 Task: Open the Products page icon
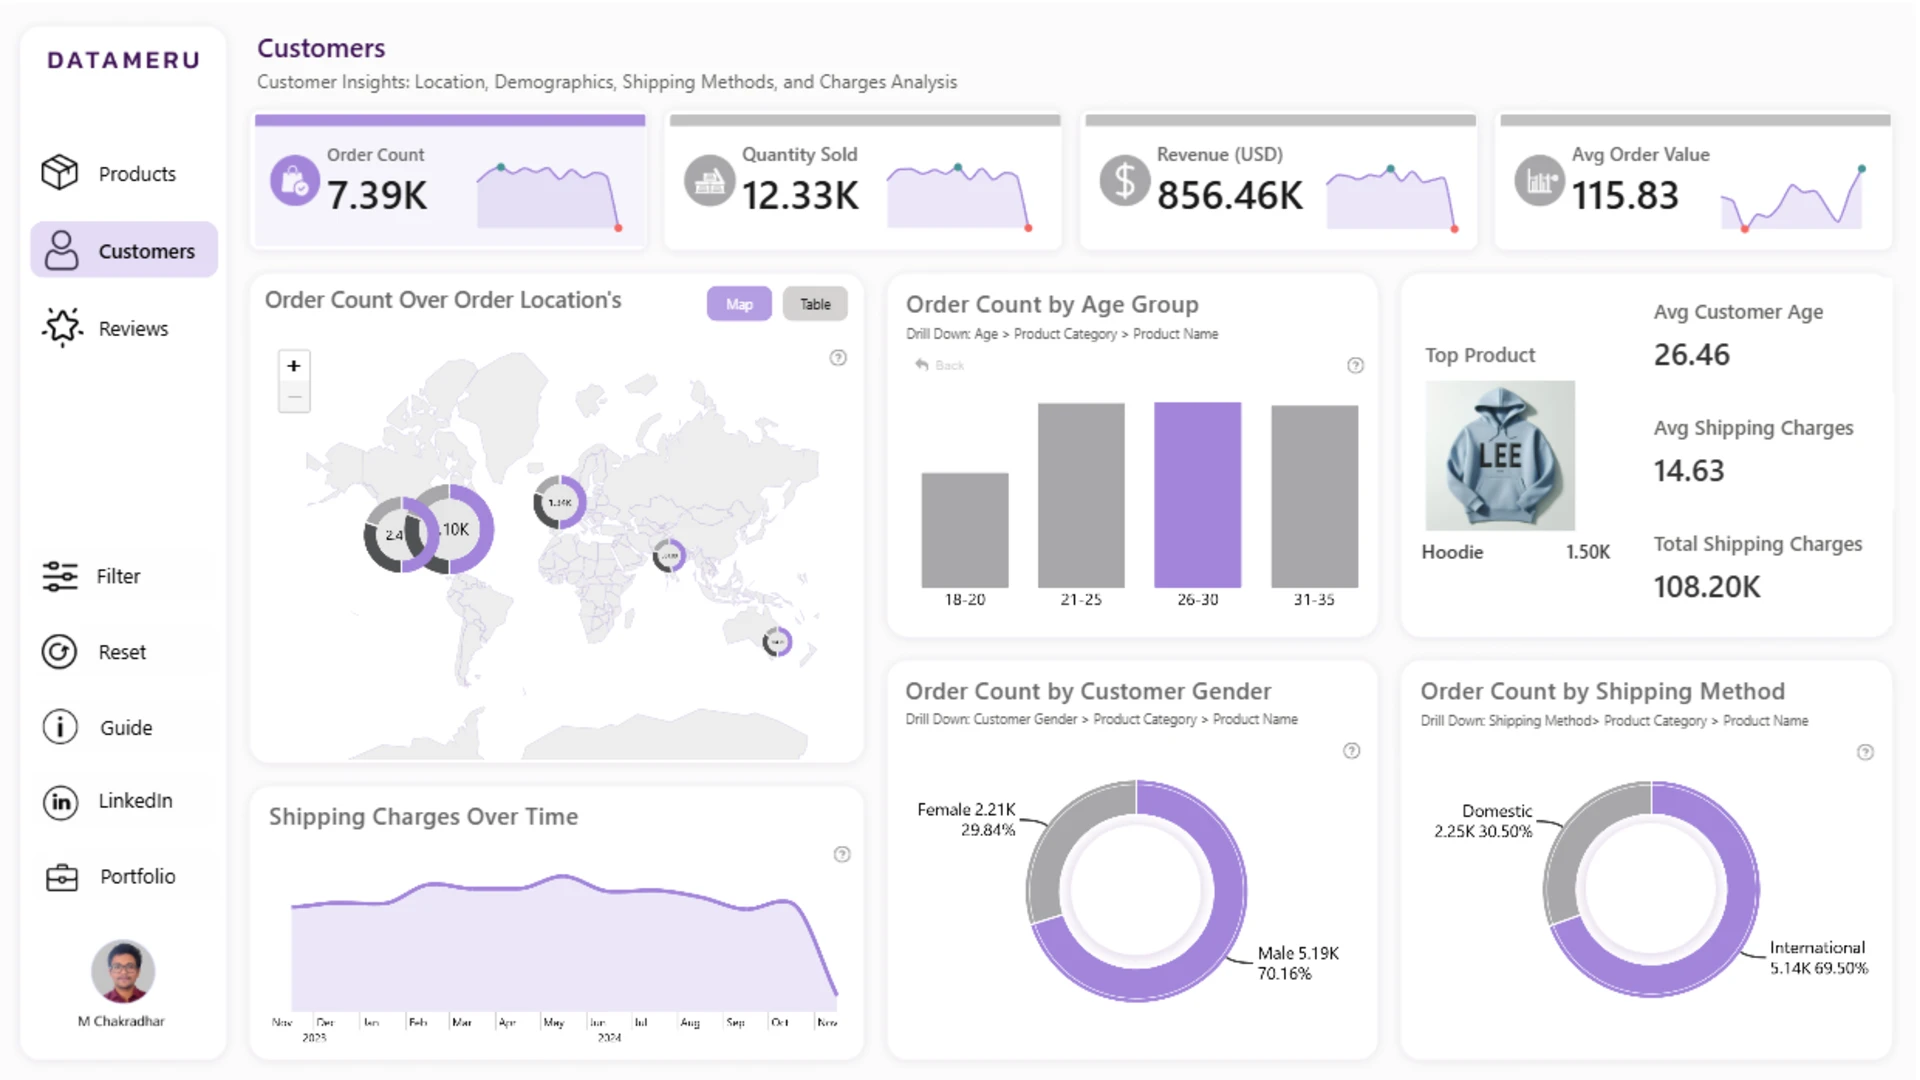click(x=60, y=173)
